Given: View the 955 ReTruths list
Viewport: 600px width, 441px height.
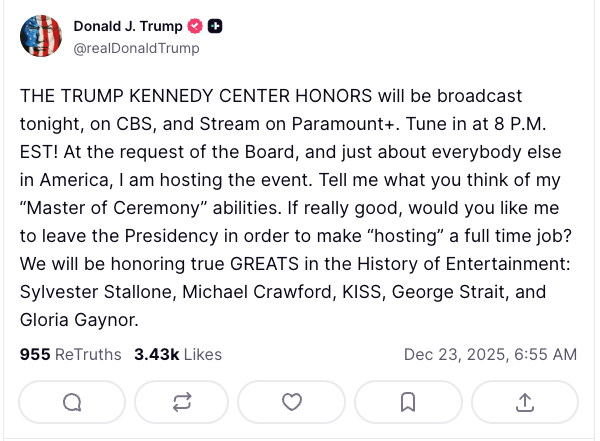Looking at the screenshot, I should pyautogui.click(x=70, y=354).
